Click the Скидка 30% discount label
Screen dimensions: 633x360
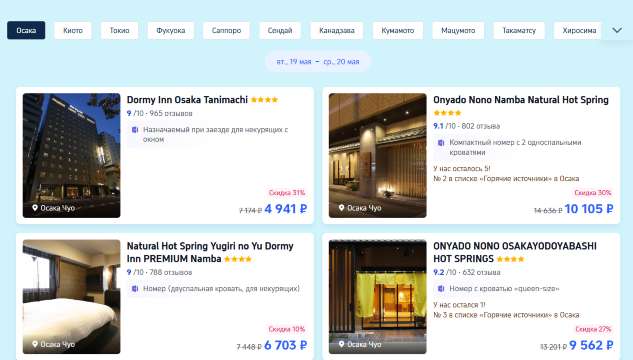click(593, 193)
